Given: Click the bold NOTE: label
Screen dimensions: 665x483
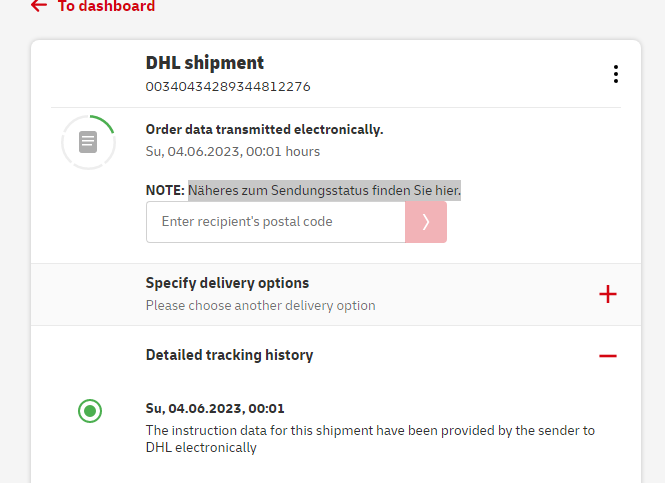Looking at the screenshot, I should click(x=165, y=190).
